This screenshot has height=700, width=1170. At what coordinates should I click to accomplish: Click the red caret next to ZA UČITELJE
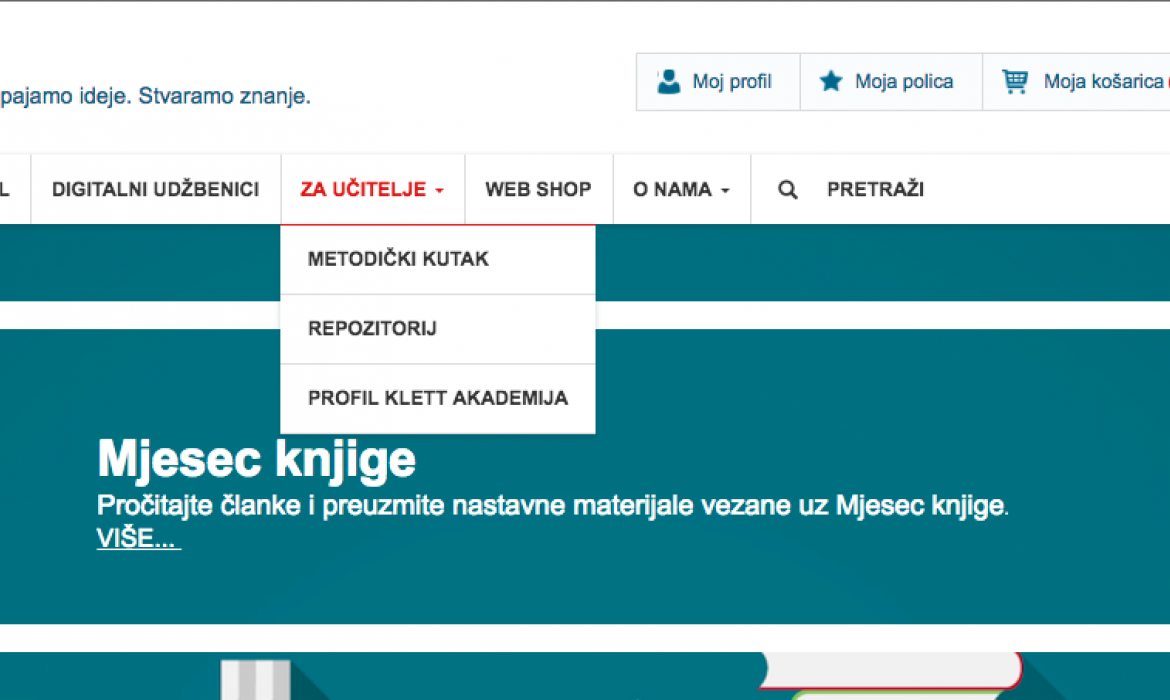click(x=440, y=191)
